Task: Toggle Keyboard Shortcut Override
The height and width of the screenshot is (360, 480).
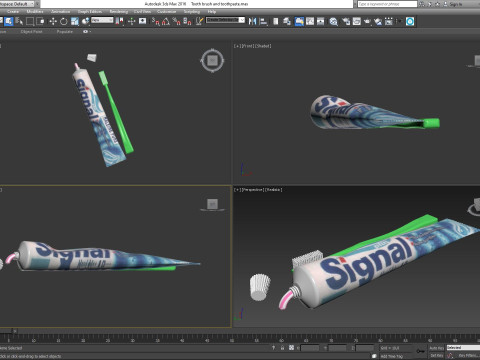Action: [x=142, y=21]
